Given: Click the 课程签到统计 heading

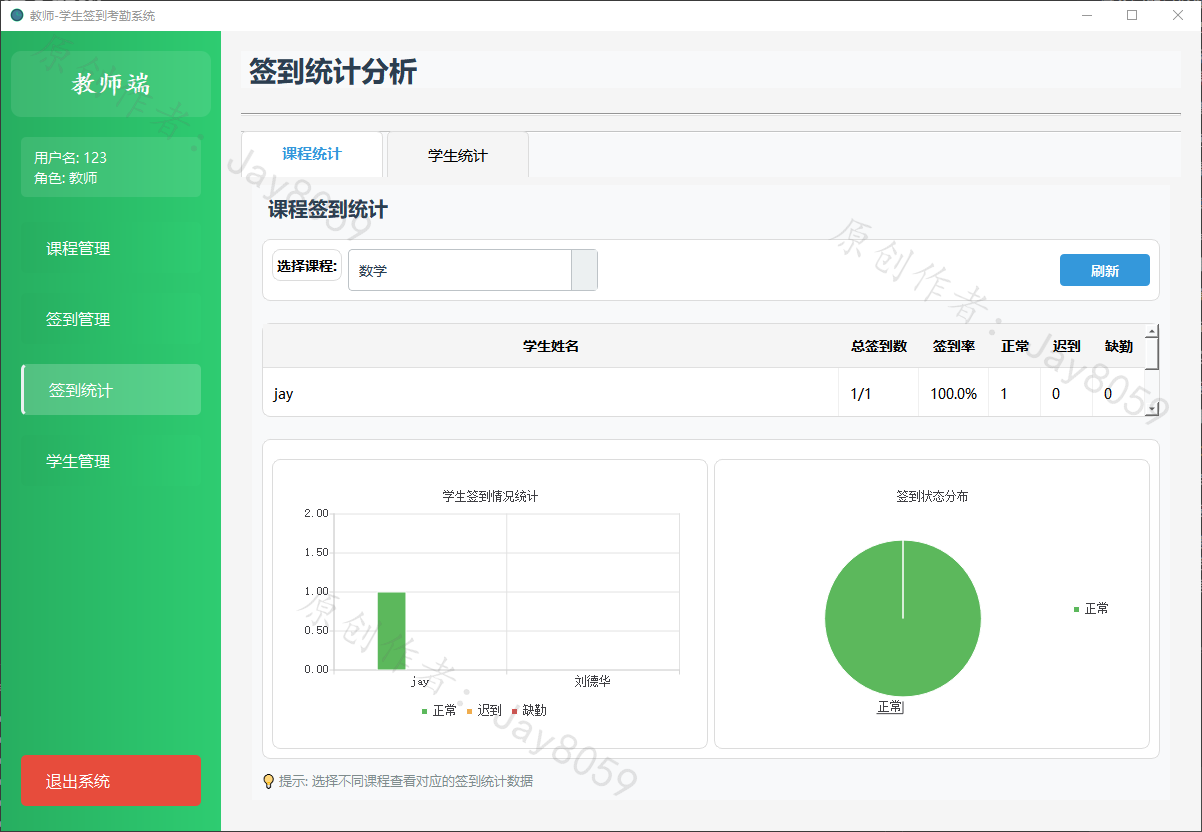Looking at the screenshot, I should [x=328, y=210].
